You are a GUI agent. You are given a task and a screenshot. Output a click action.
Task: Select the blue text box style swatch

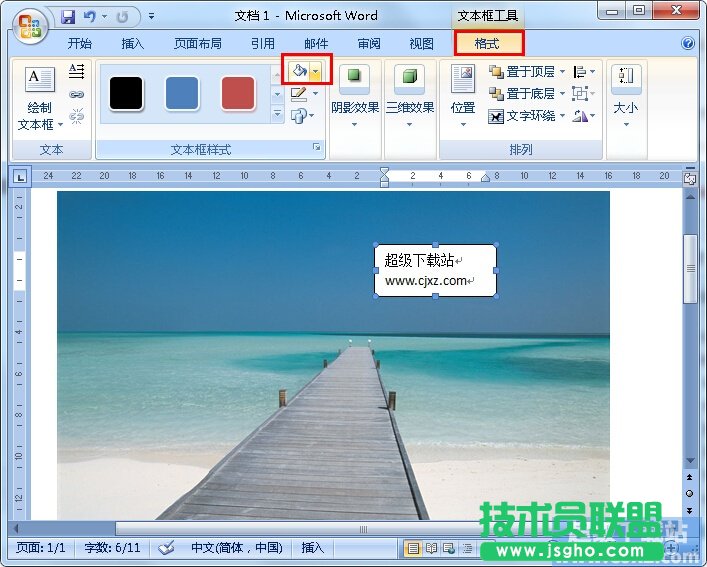[x=182, y=93]
